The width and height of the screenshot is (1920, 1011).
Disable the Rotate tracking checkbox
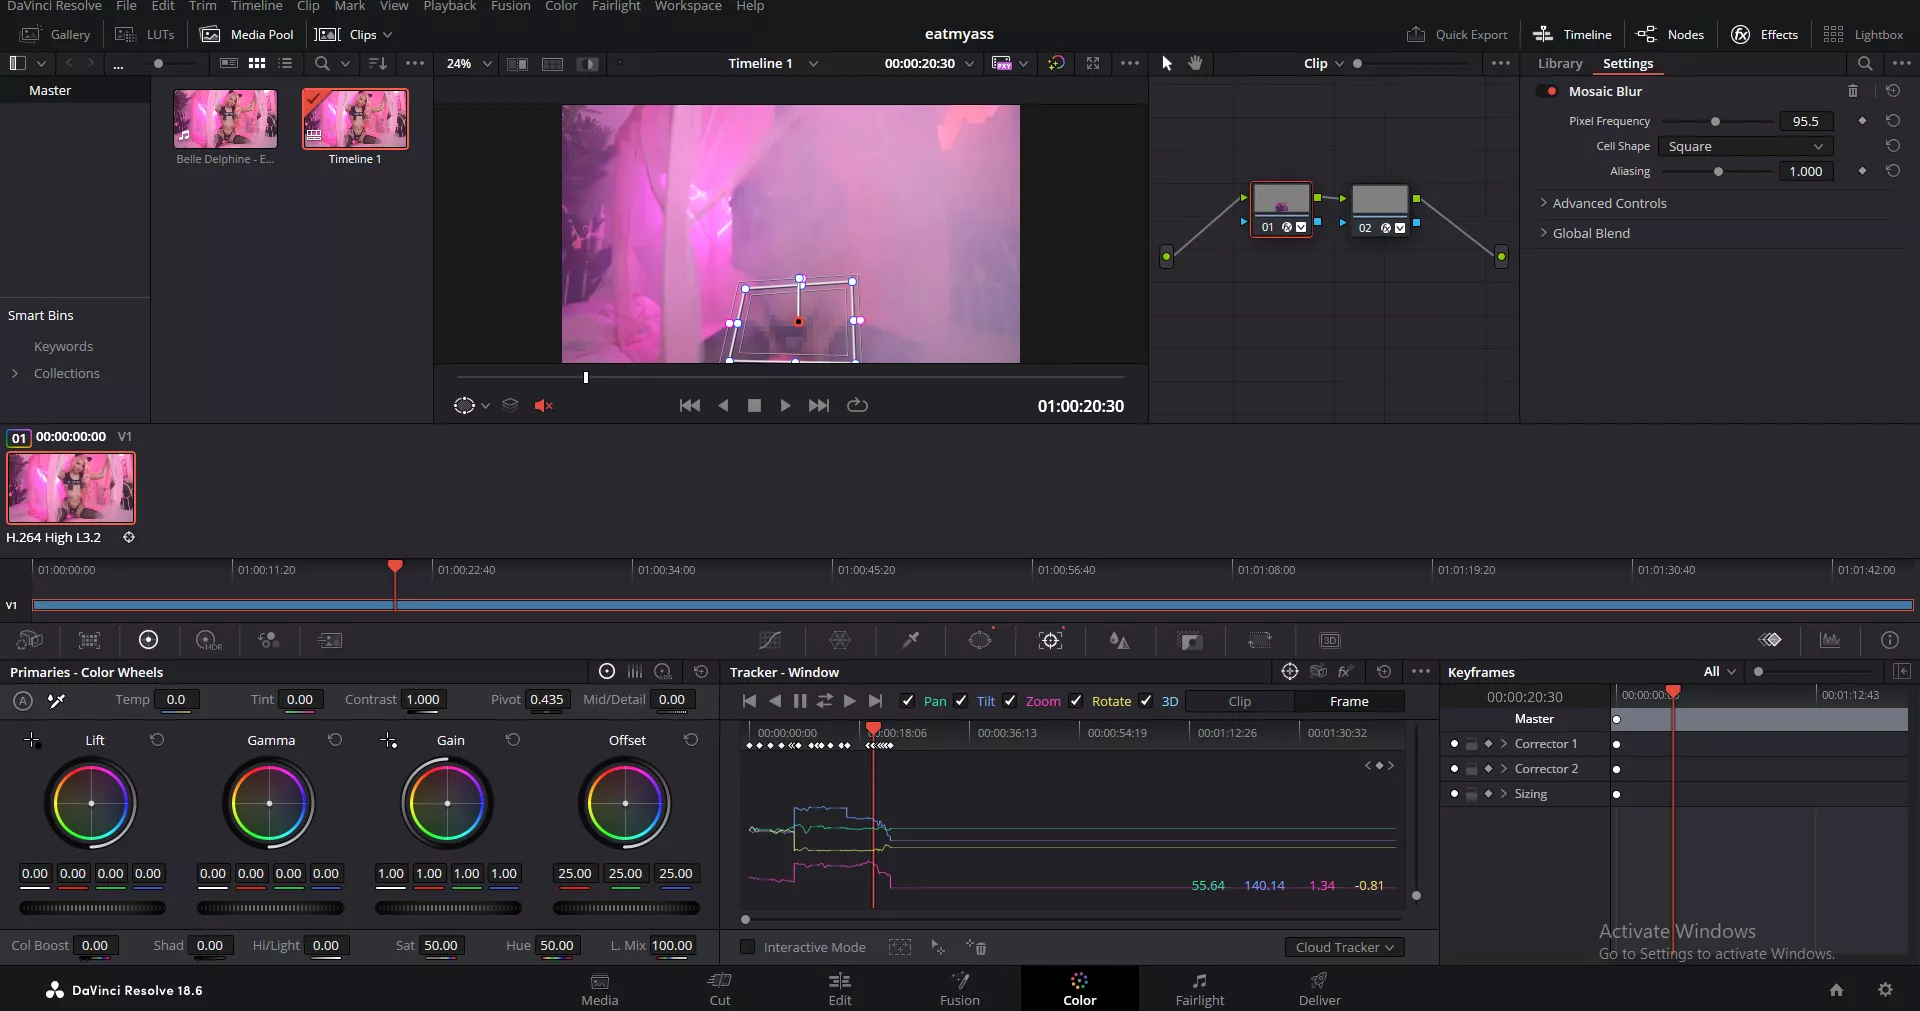(x=1076, y=701)
